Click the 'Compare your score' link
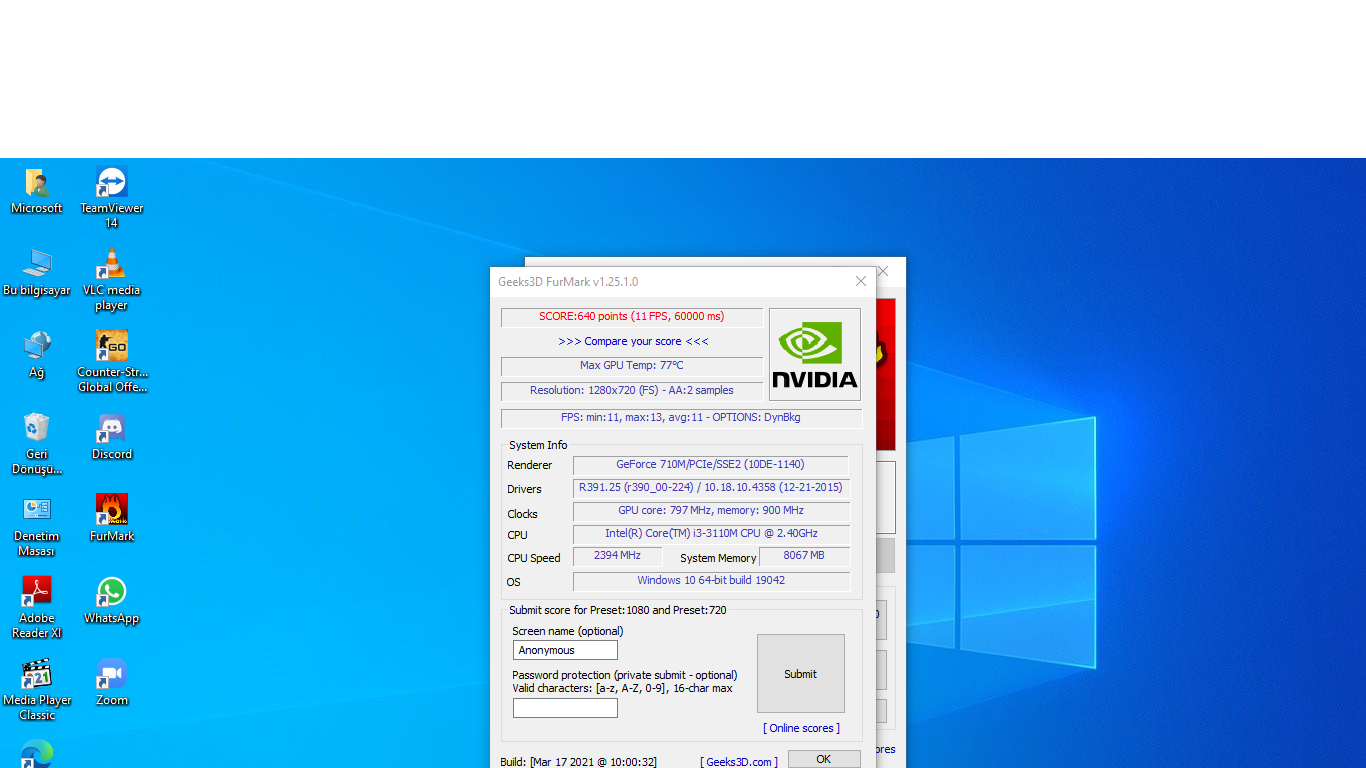 click(633, 341)
